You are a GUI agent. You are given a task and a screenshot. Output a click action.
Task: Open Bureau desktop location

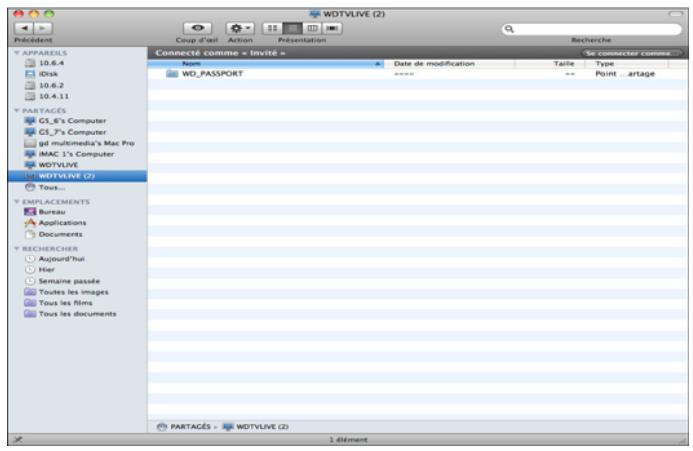pos(45,212)
